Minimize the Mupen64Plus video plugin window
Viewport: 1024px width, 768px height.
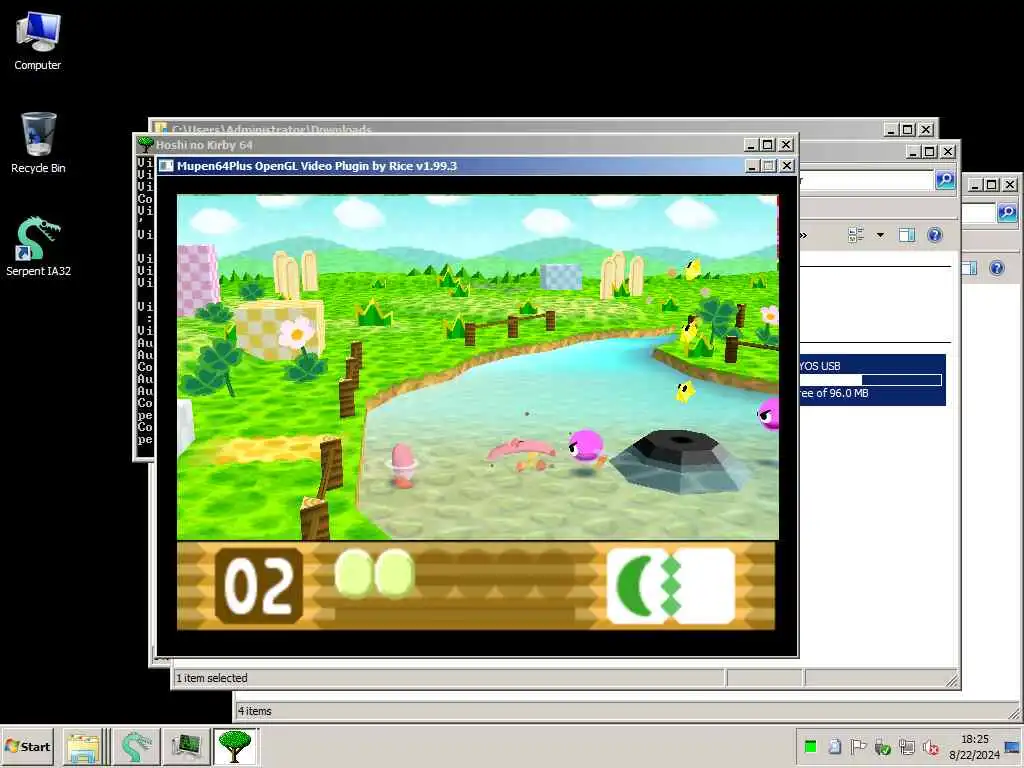click(x=752, y=166)
